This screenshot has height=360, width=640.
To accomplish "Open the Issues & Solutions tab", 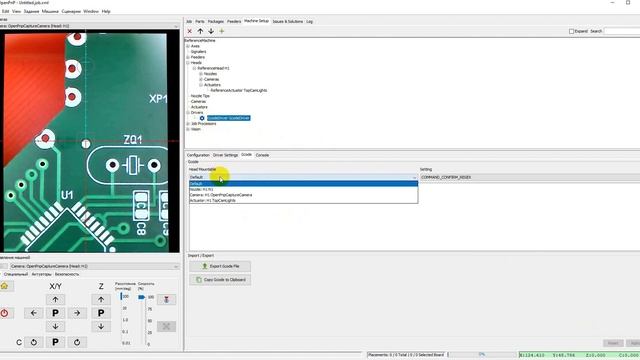I will click(287, 21).
